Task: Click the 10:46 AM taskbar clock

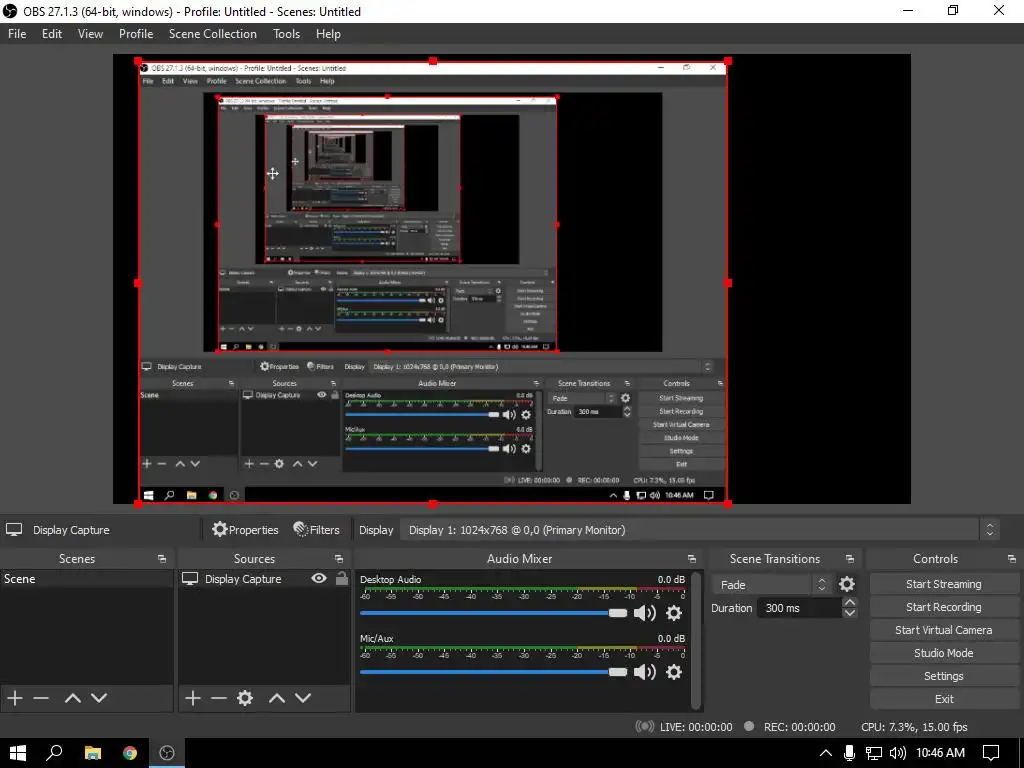Action: (x=940, y=753)
